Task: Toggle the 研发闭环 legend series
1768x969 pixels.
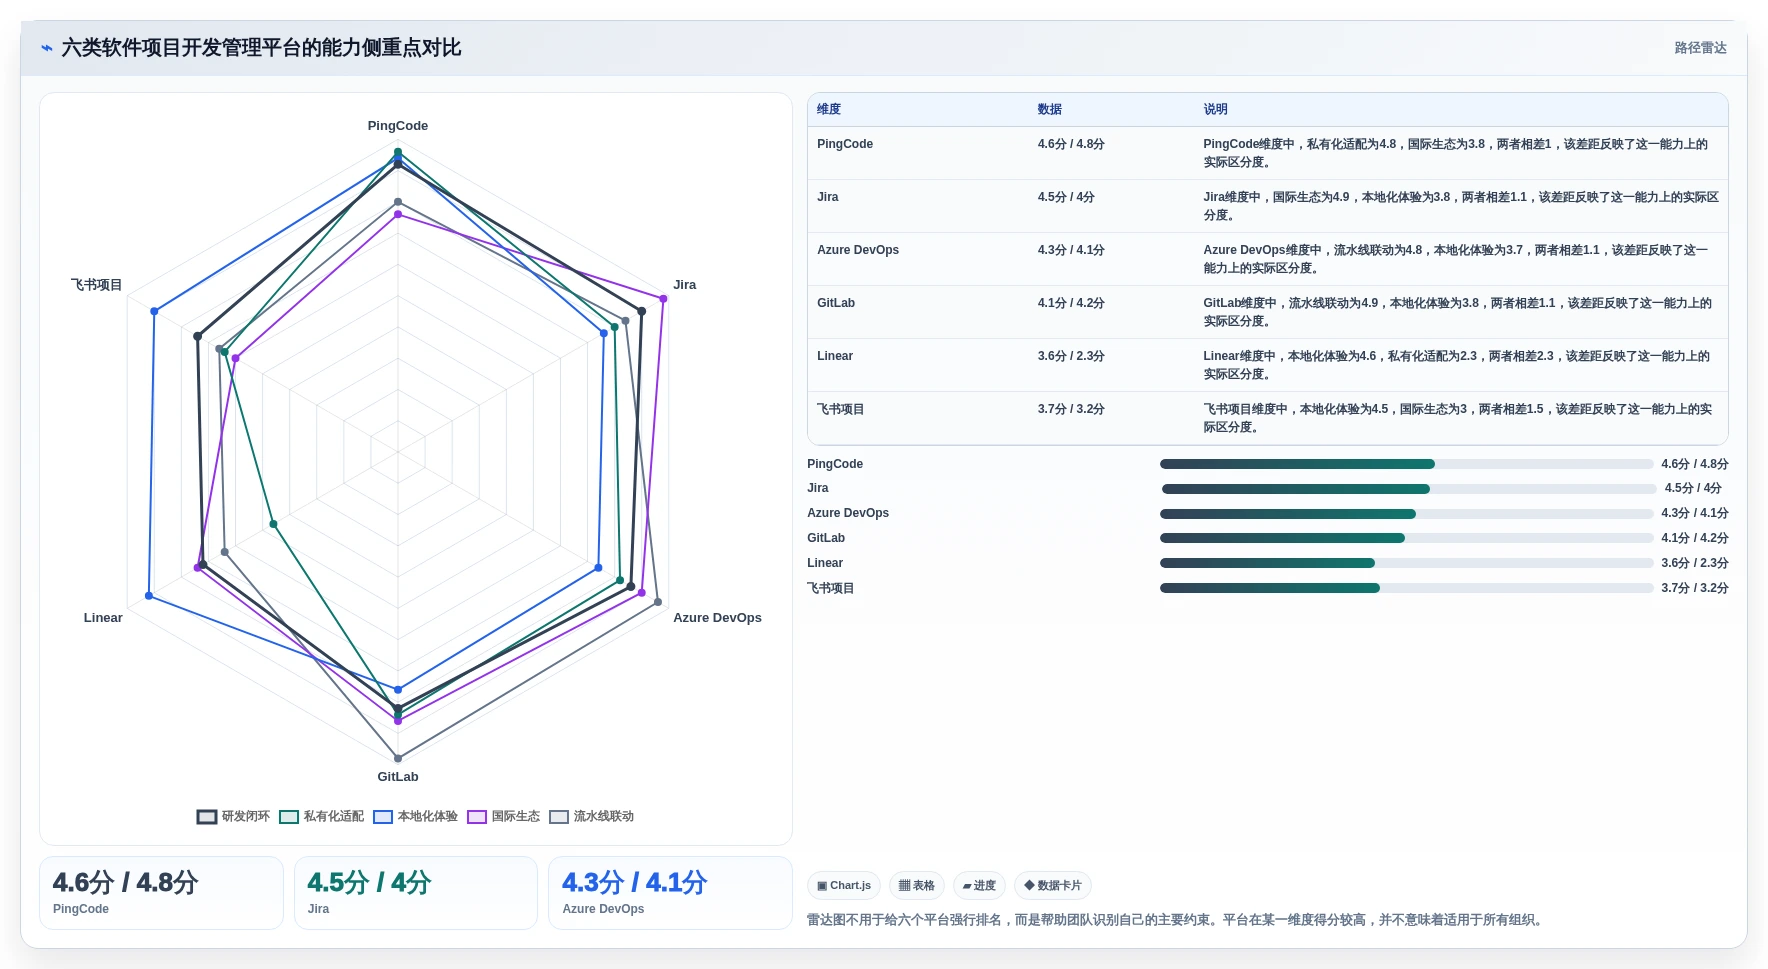Action: point(233,816)
